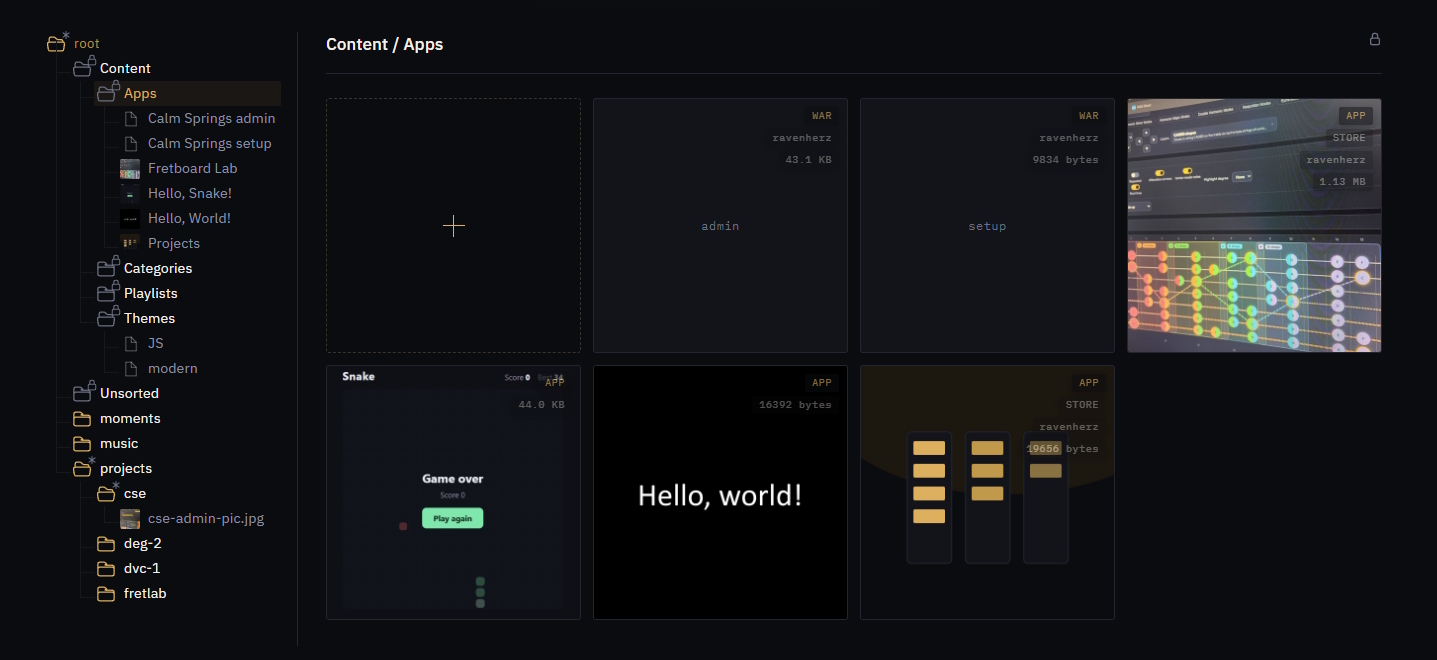Click the Fretboard Lab thumbnail icon in tree
Image resolution: width=1437 pixels, height=660 pixels.
pyautogui.click(x=130, y=168)
